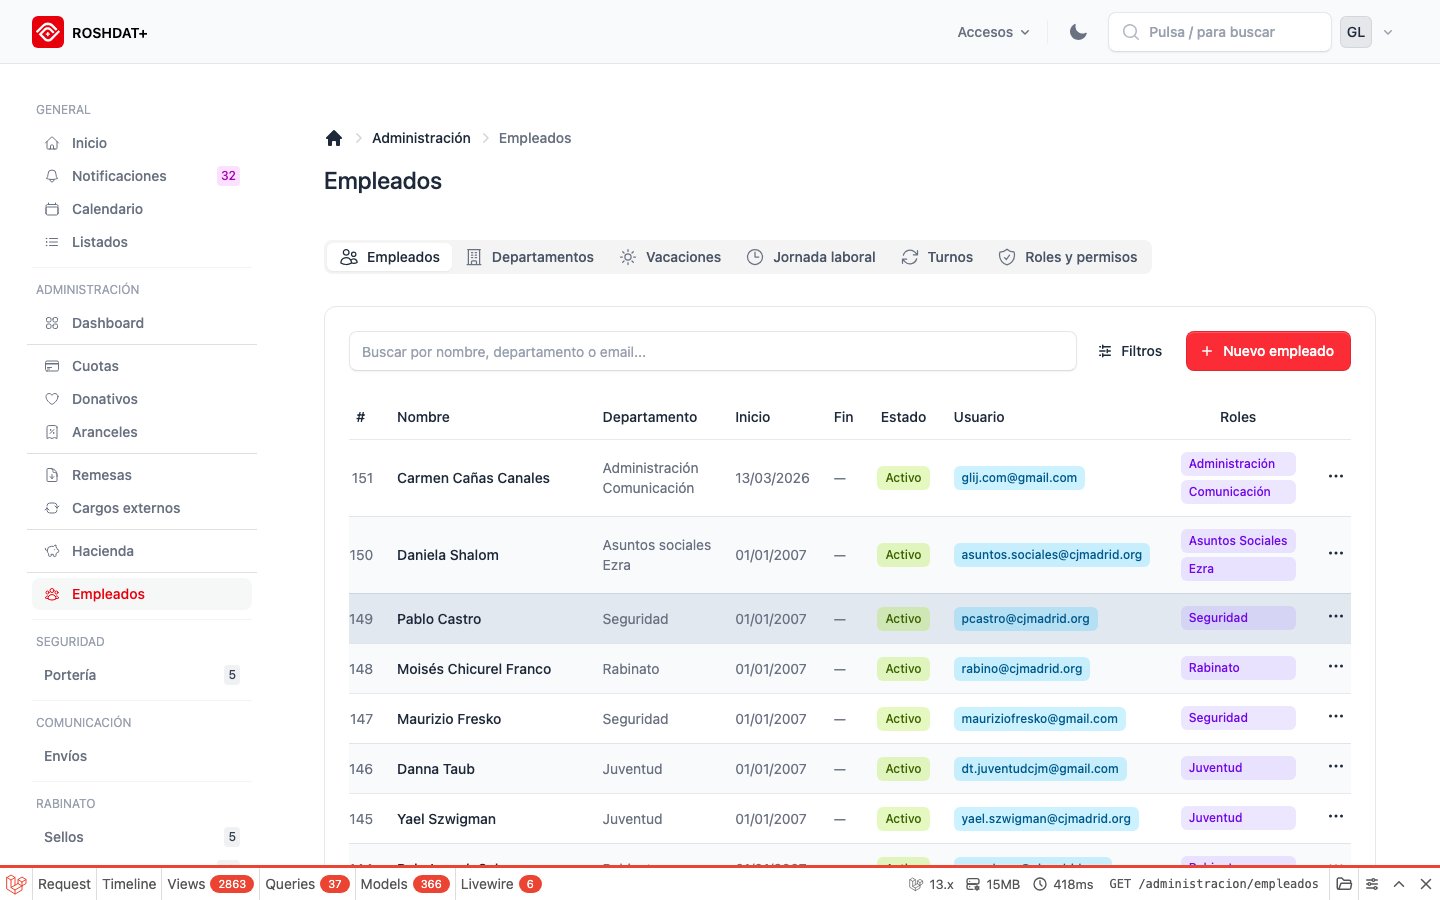This screenshot has height=900, width=1440.
Task: Open Administración in the breadcrumb trail
Action: pyautogui.click(x=421, y=138)
